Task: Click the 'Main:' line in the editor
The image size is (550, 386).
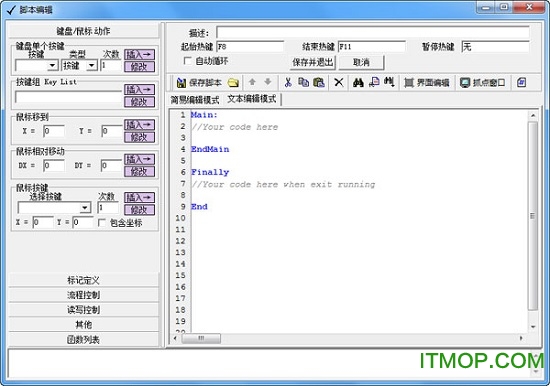Action: (x=204, y=115)
